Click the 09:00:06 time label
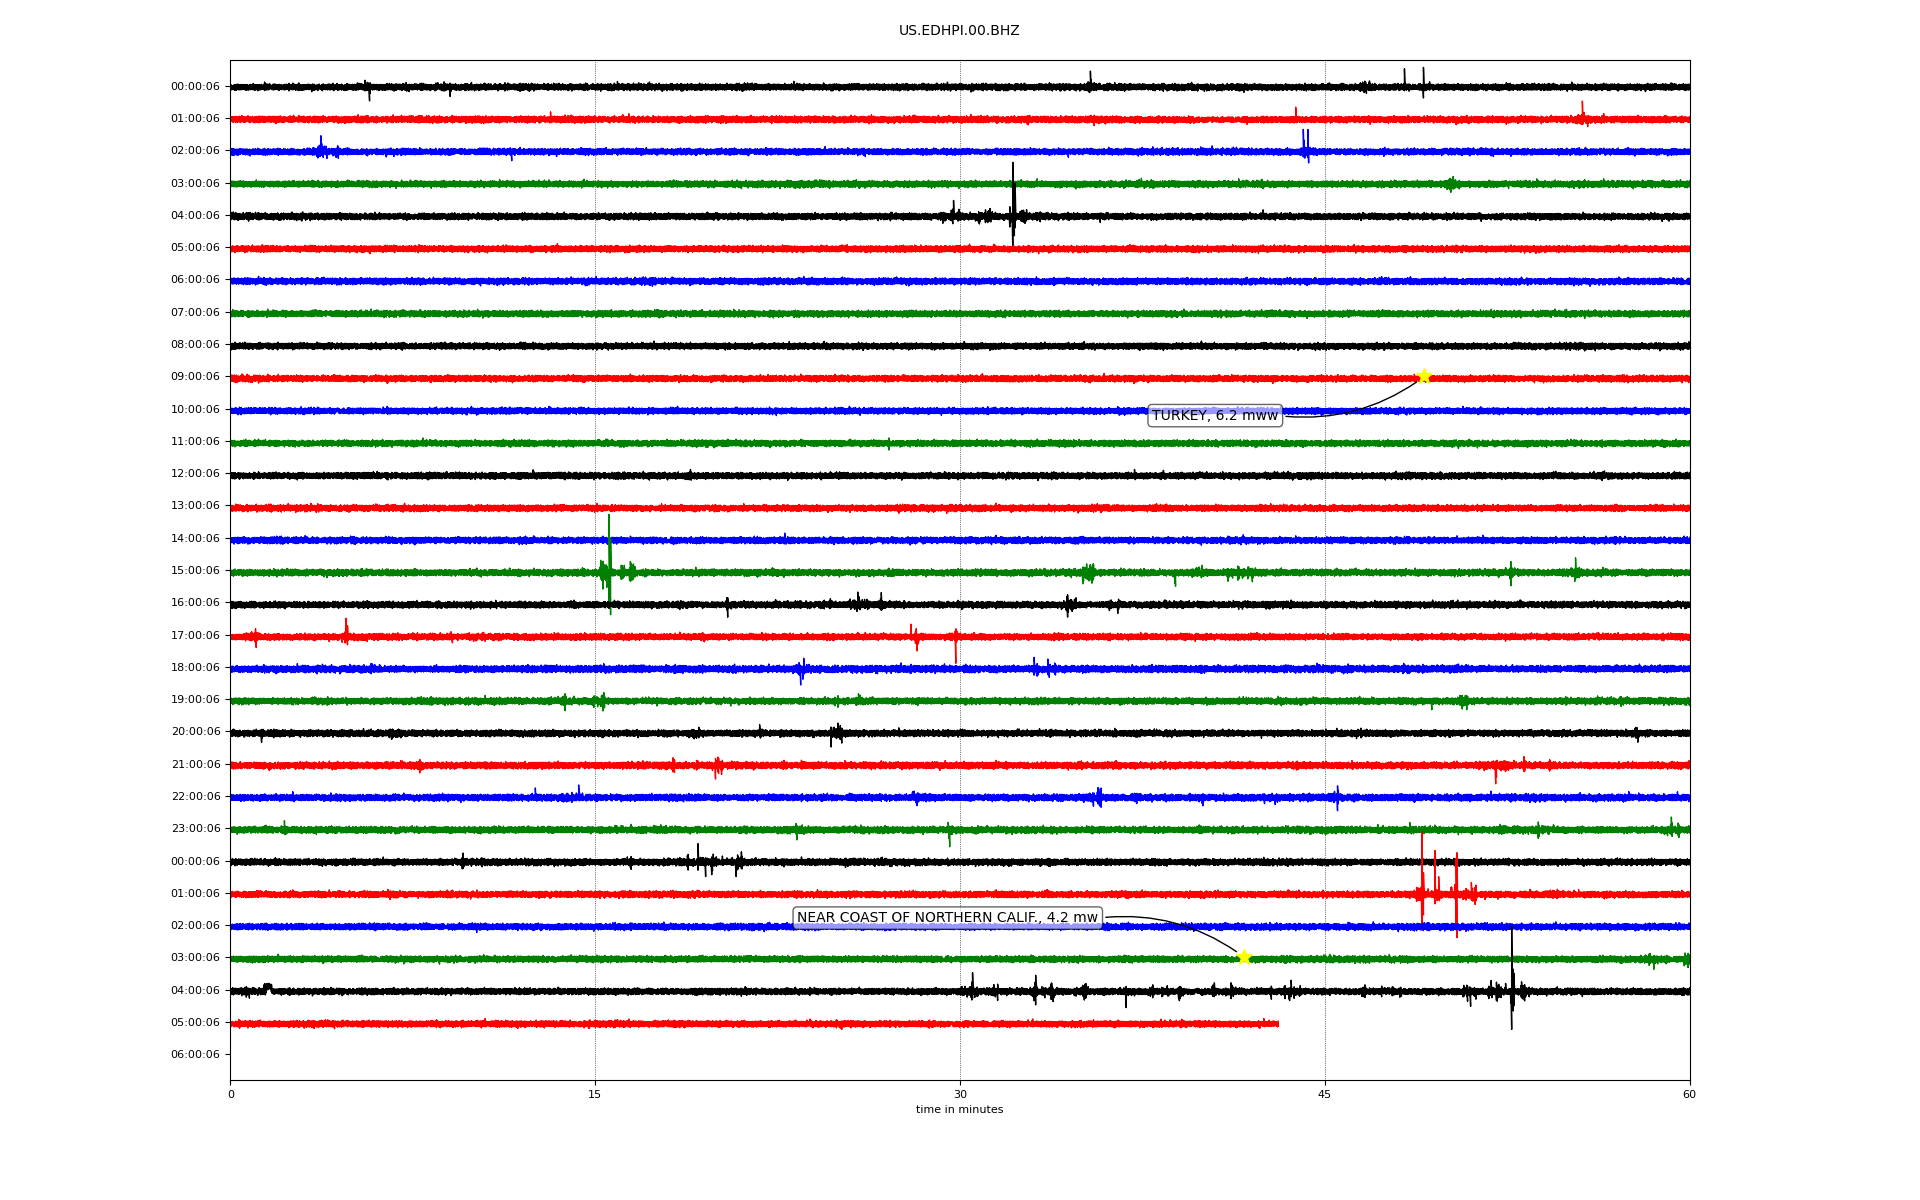Screen dimensions: 1920x1200 195,377
